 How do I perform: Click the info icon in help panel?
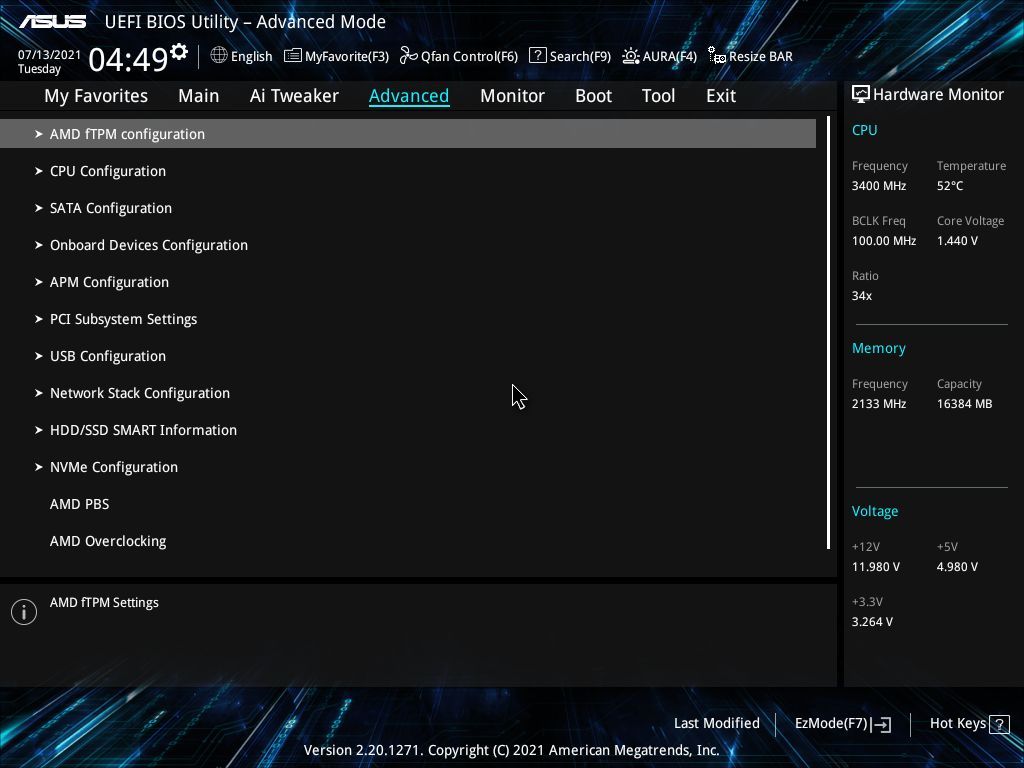(24, 612)
